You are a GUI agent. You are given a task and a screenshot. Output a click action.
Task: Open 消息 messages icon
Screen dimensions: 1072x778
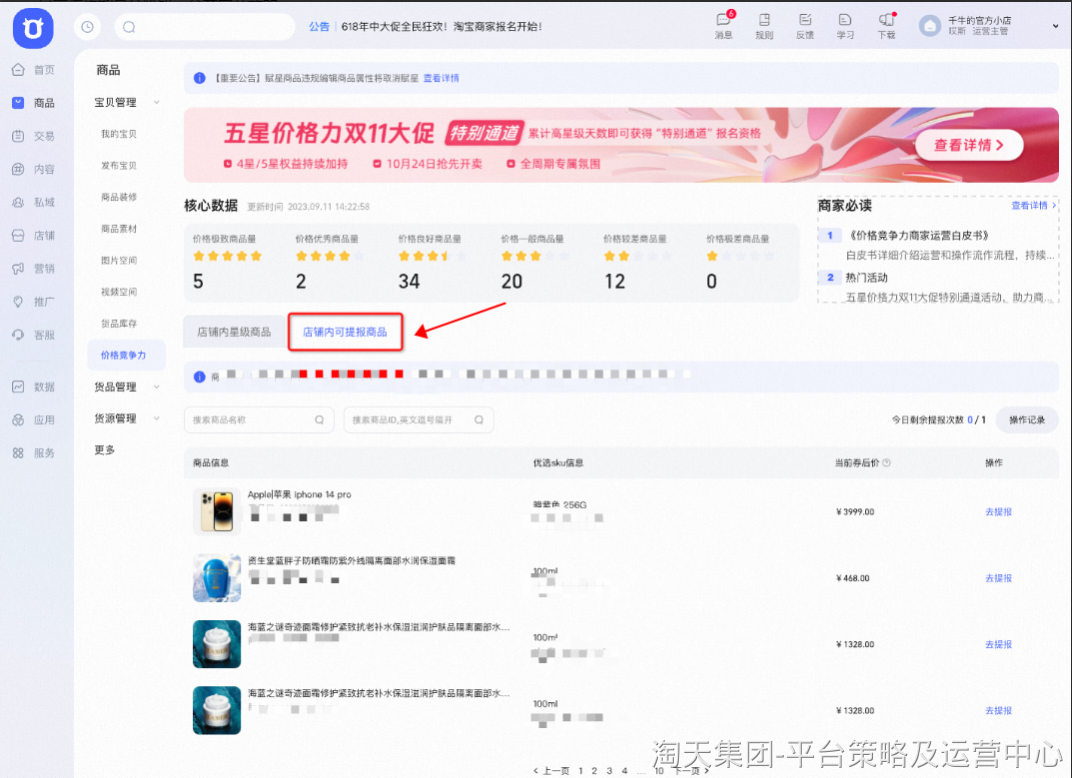[x=723, y=26]
